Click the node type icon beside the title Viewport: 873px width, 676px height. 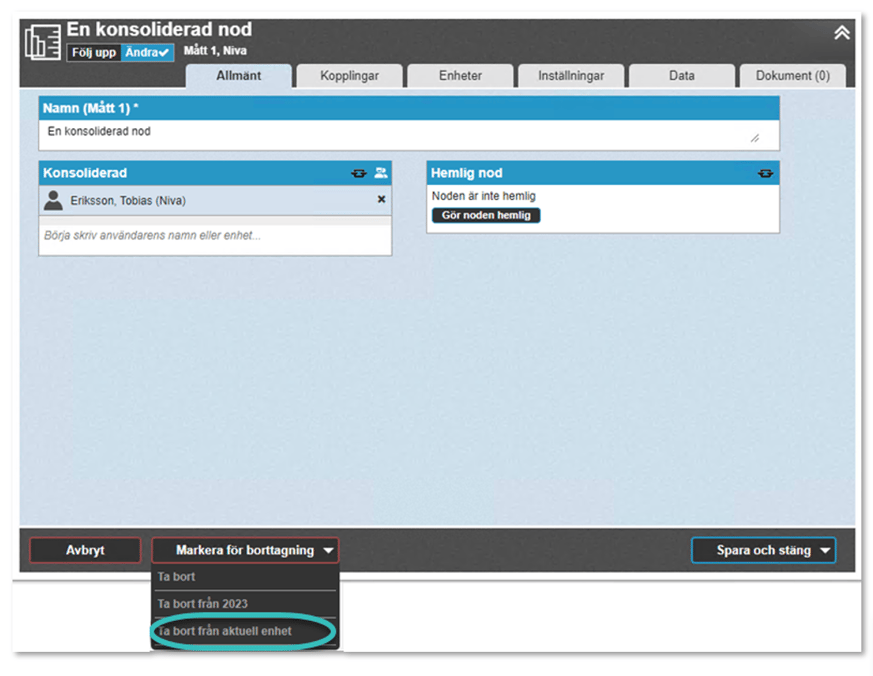42,43
